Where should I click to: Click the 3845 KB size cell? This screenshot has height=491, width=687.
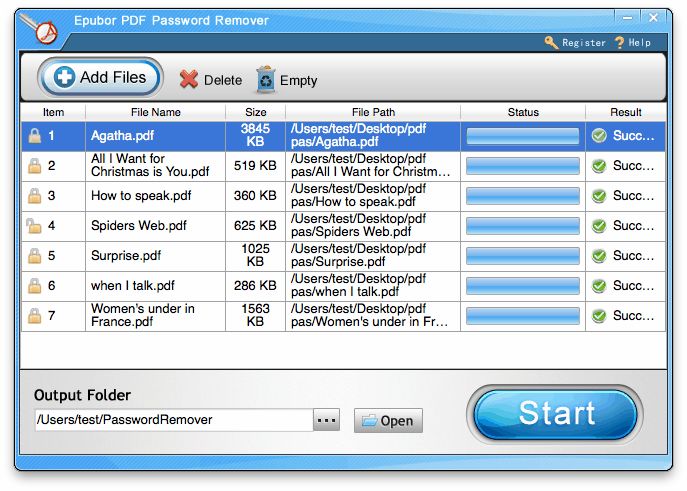coord(255,135)
